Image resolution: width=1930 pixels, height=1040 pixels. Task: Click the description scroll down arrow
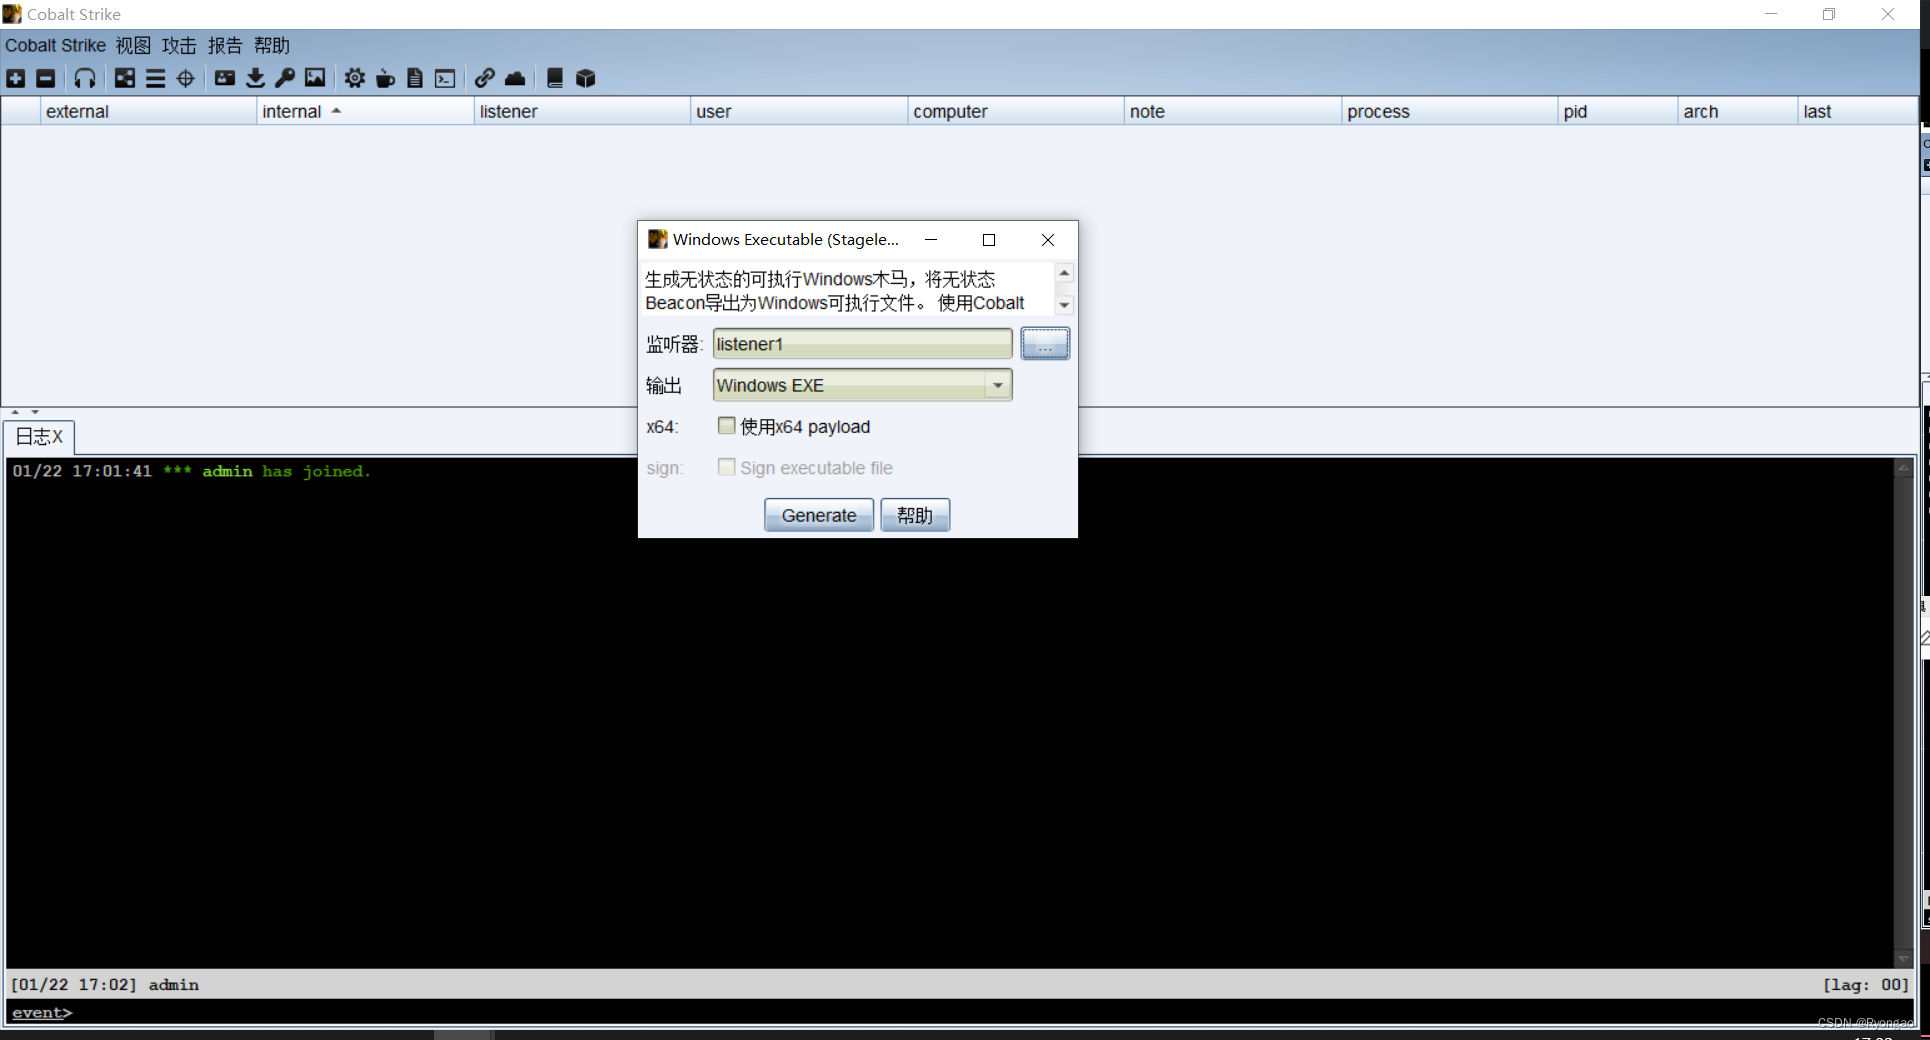1064,305
